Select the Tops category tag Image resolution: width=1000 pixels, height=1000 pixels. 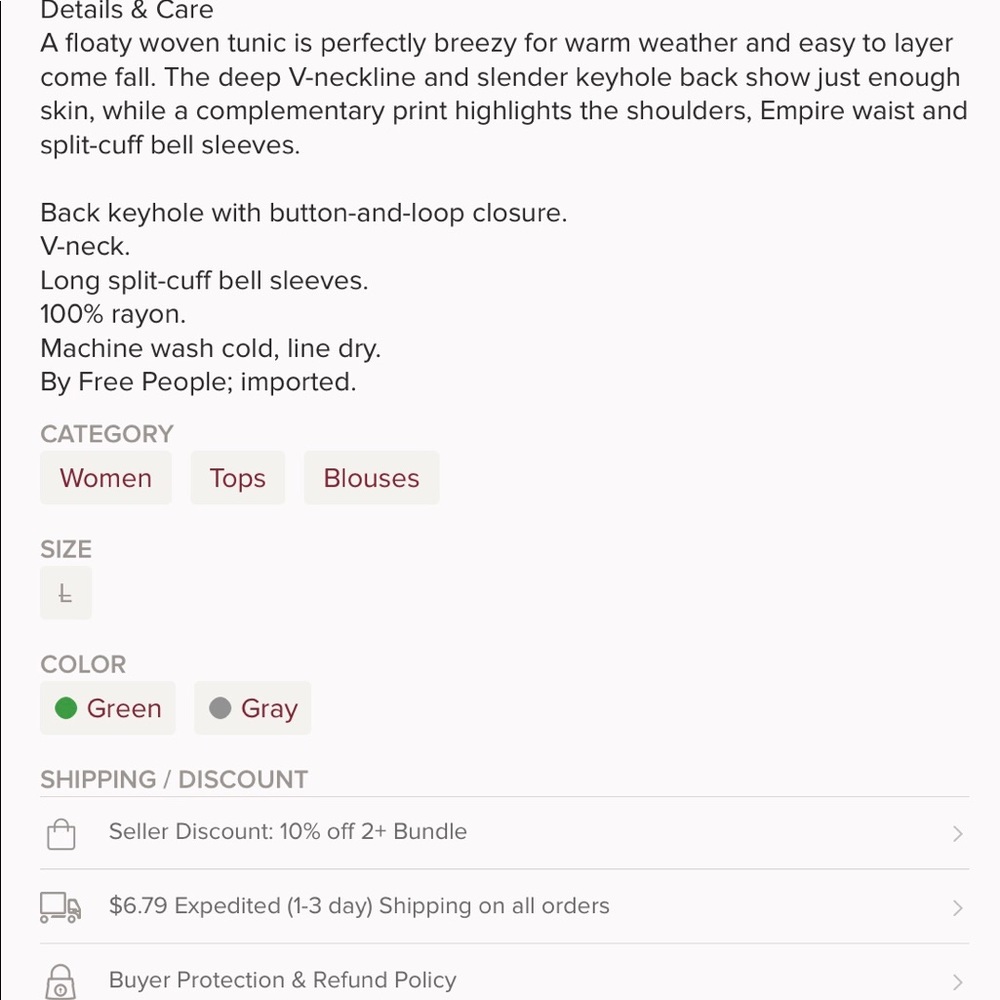238,478
